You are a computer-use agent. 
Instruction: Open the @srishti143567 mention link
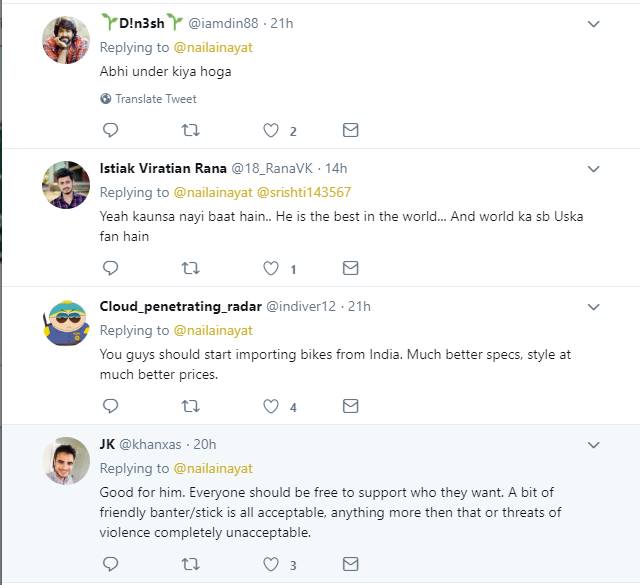pos(304,192)
